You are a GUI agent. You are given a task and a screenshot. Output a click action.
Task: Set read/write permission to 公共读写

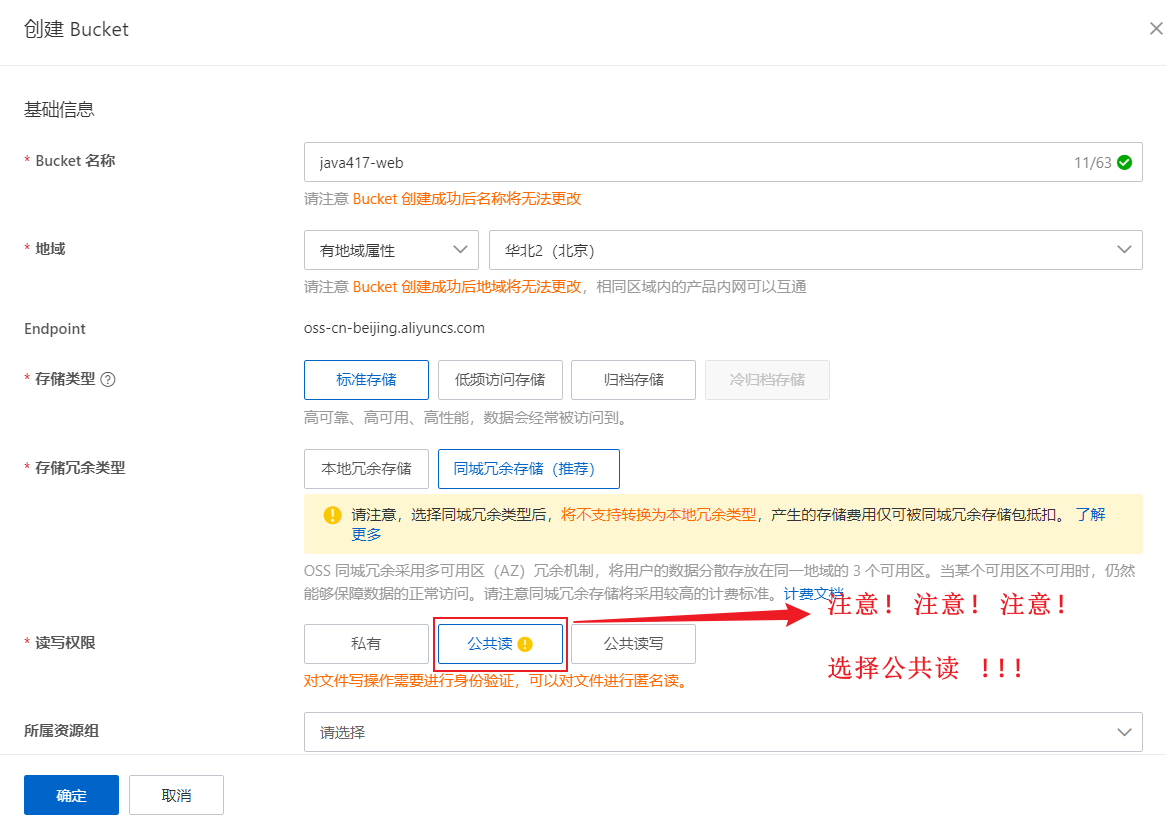click(x=634, y=644)
